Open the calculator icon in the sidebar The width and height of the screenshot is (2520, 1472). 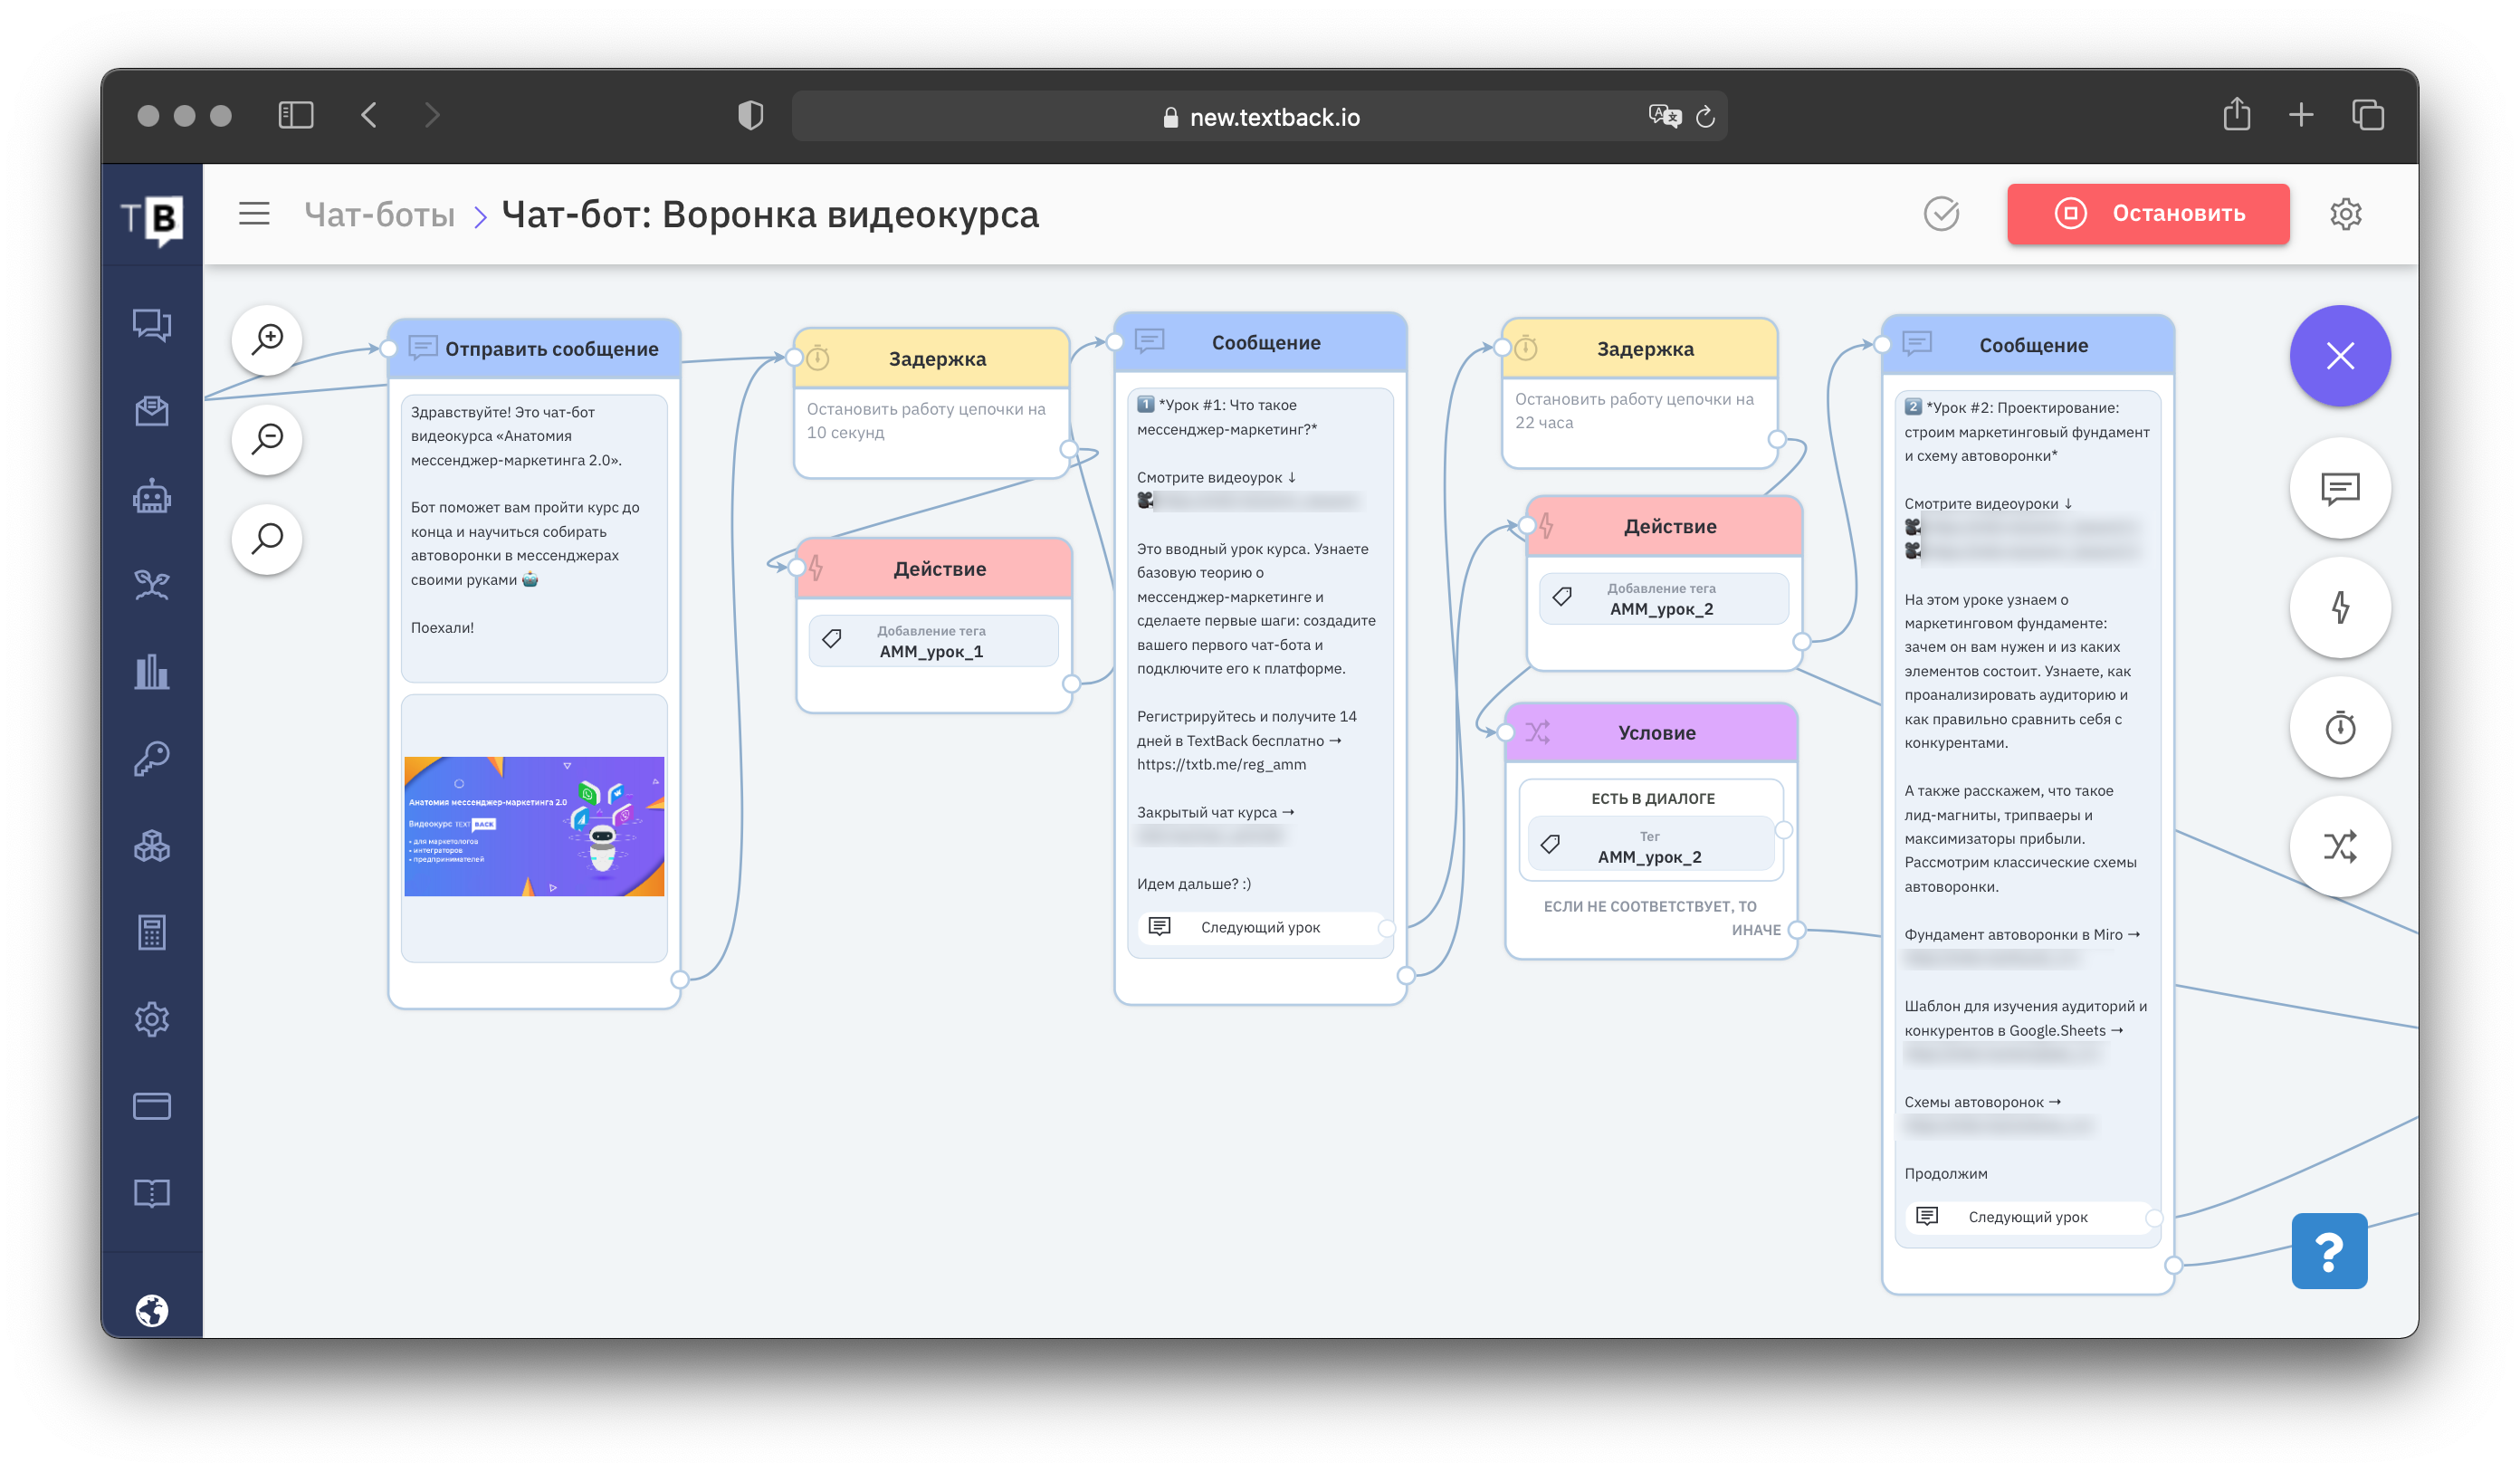point(152,932)
